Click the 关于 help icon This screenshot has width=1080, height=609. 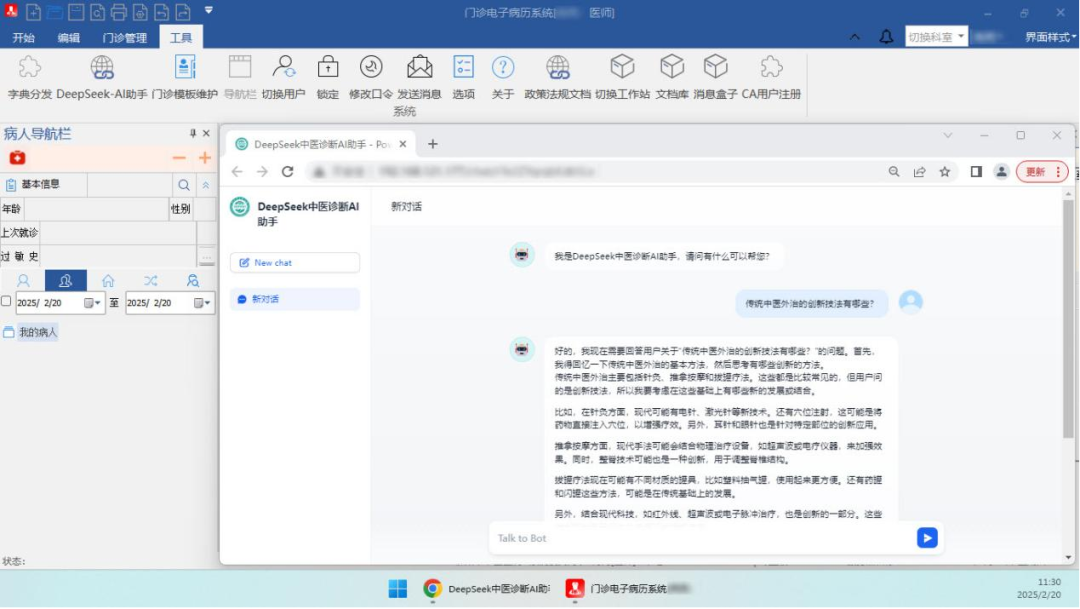pos(503,77)
